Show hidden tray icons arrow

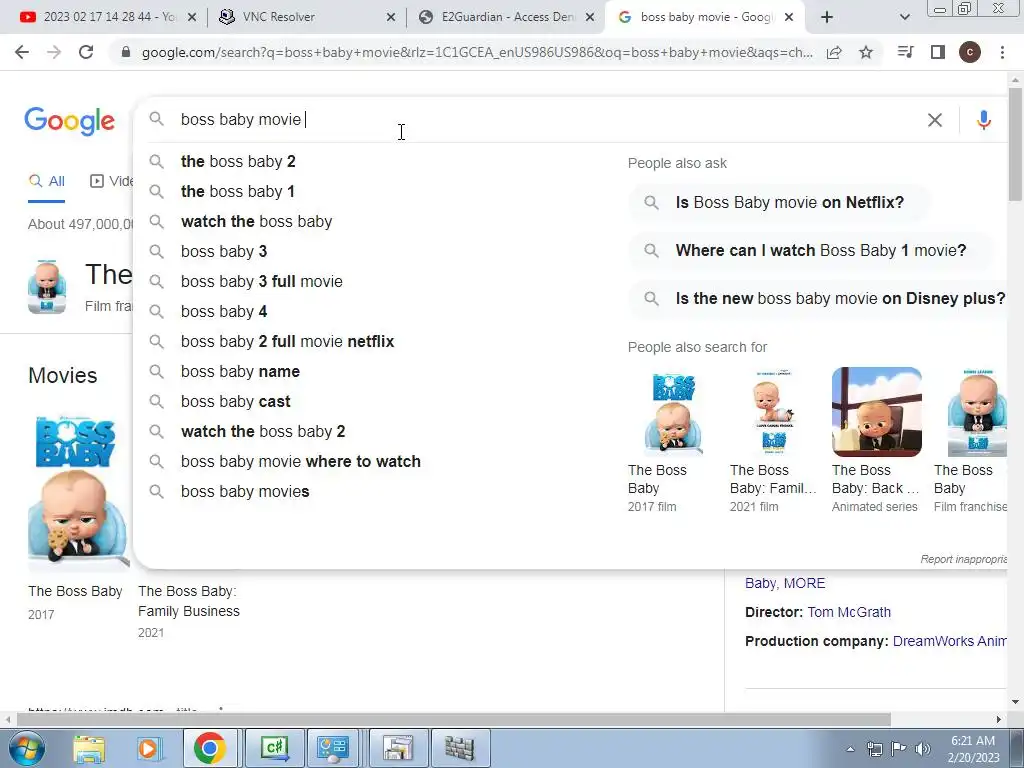(x=850, y=749)
